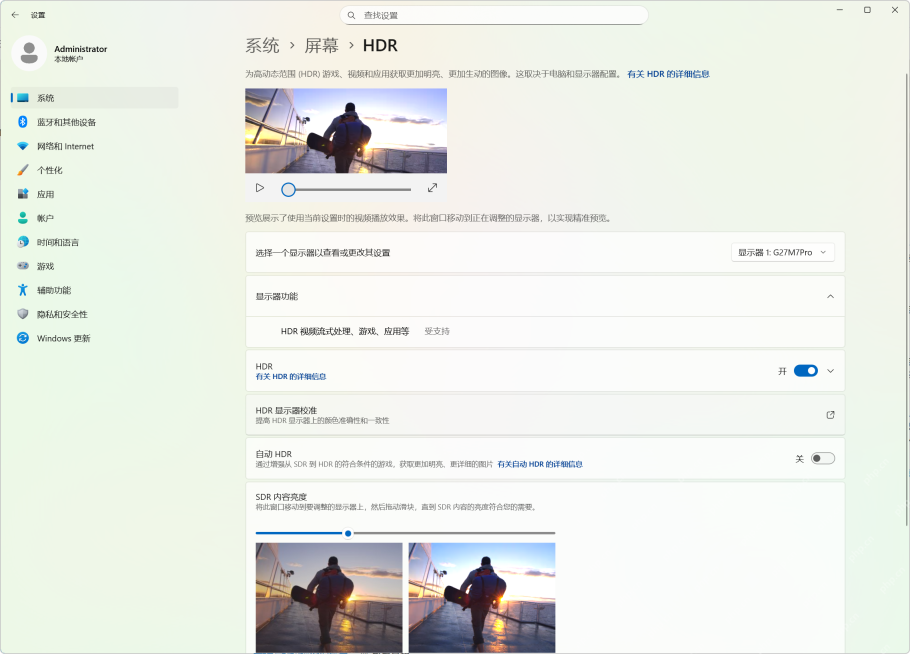Image resolution: width=910 pixels, height=654 pixels.
Task: Click the HDR 显示器校准 row
Action: click(x=545, y=415)
